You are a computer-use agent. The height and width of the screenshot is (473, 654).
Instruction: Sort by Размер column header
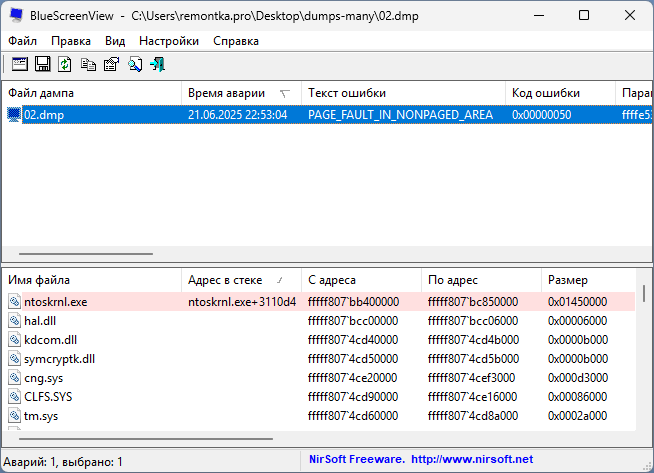coord(589,280)
